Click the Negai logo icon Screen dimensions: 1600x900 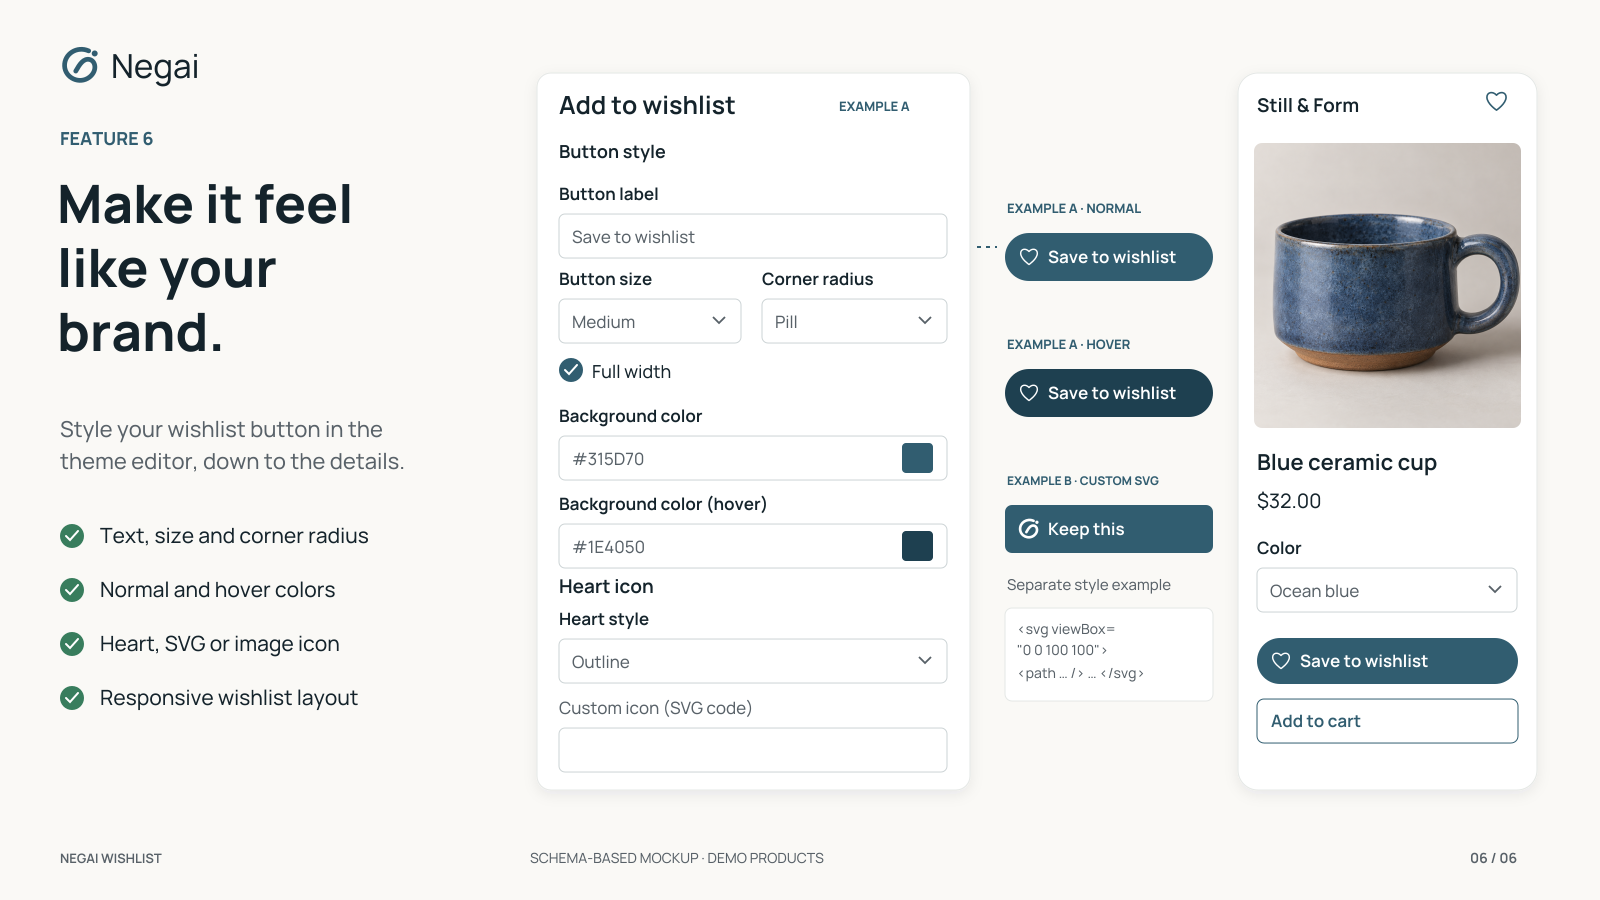coord(80,66)
